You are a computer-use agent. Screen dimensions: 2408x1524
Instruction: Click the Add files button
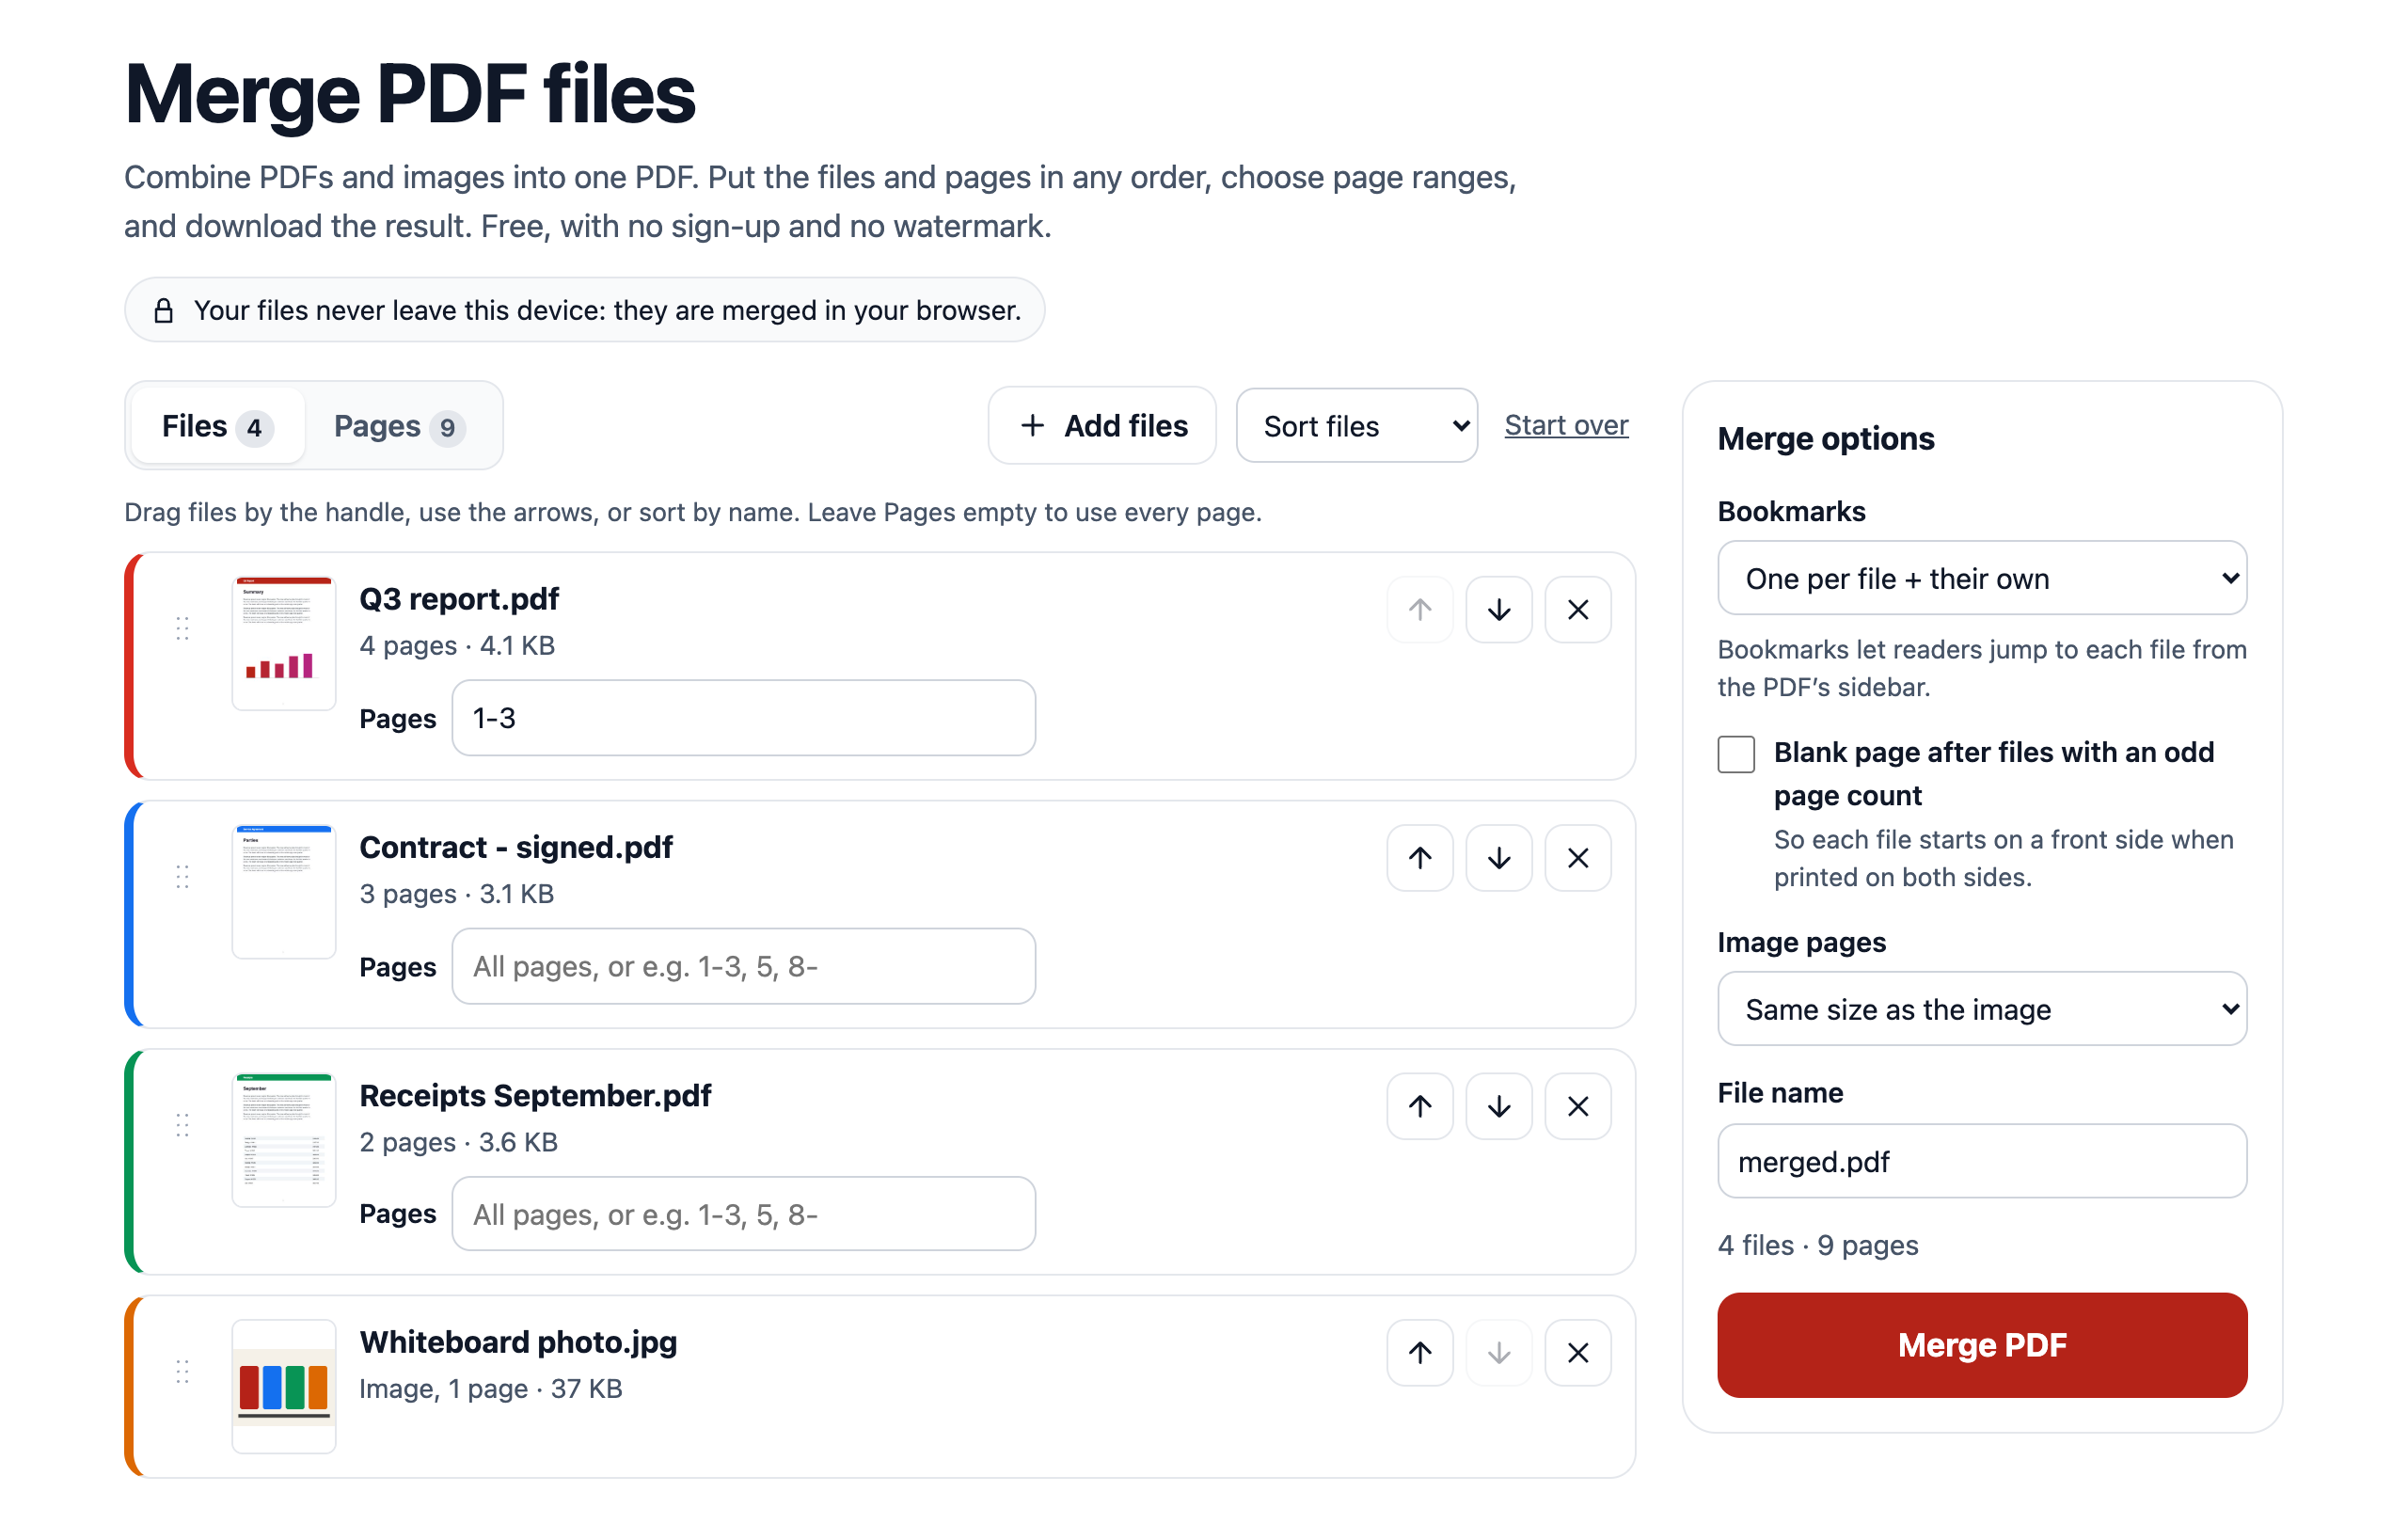pyautogui.click(x=1102, y=425)
